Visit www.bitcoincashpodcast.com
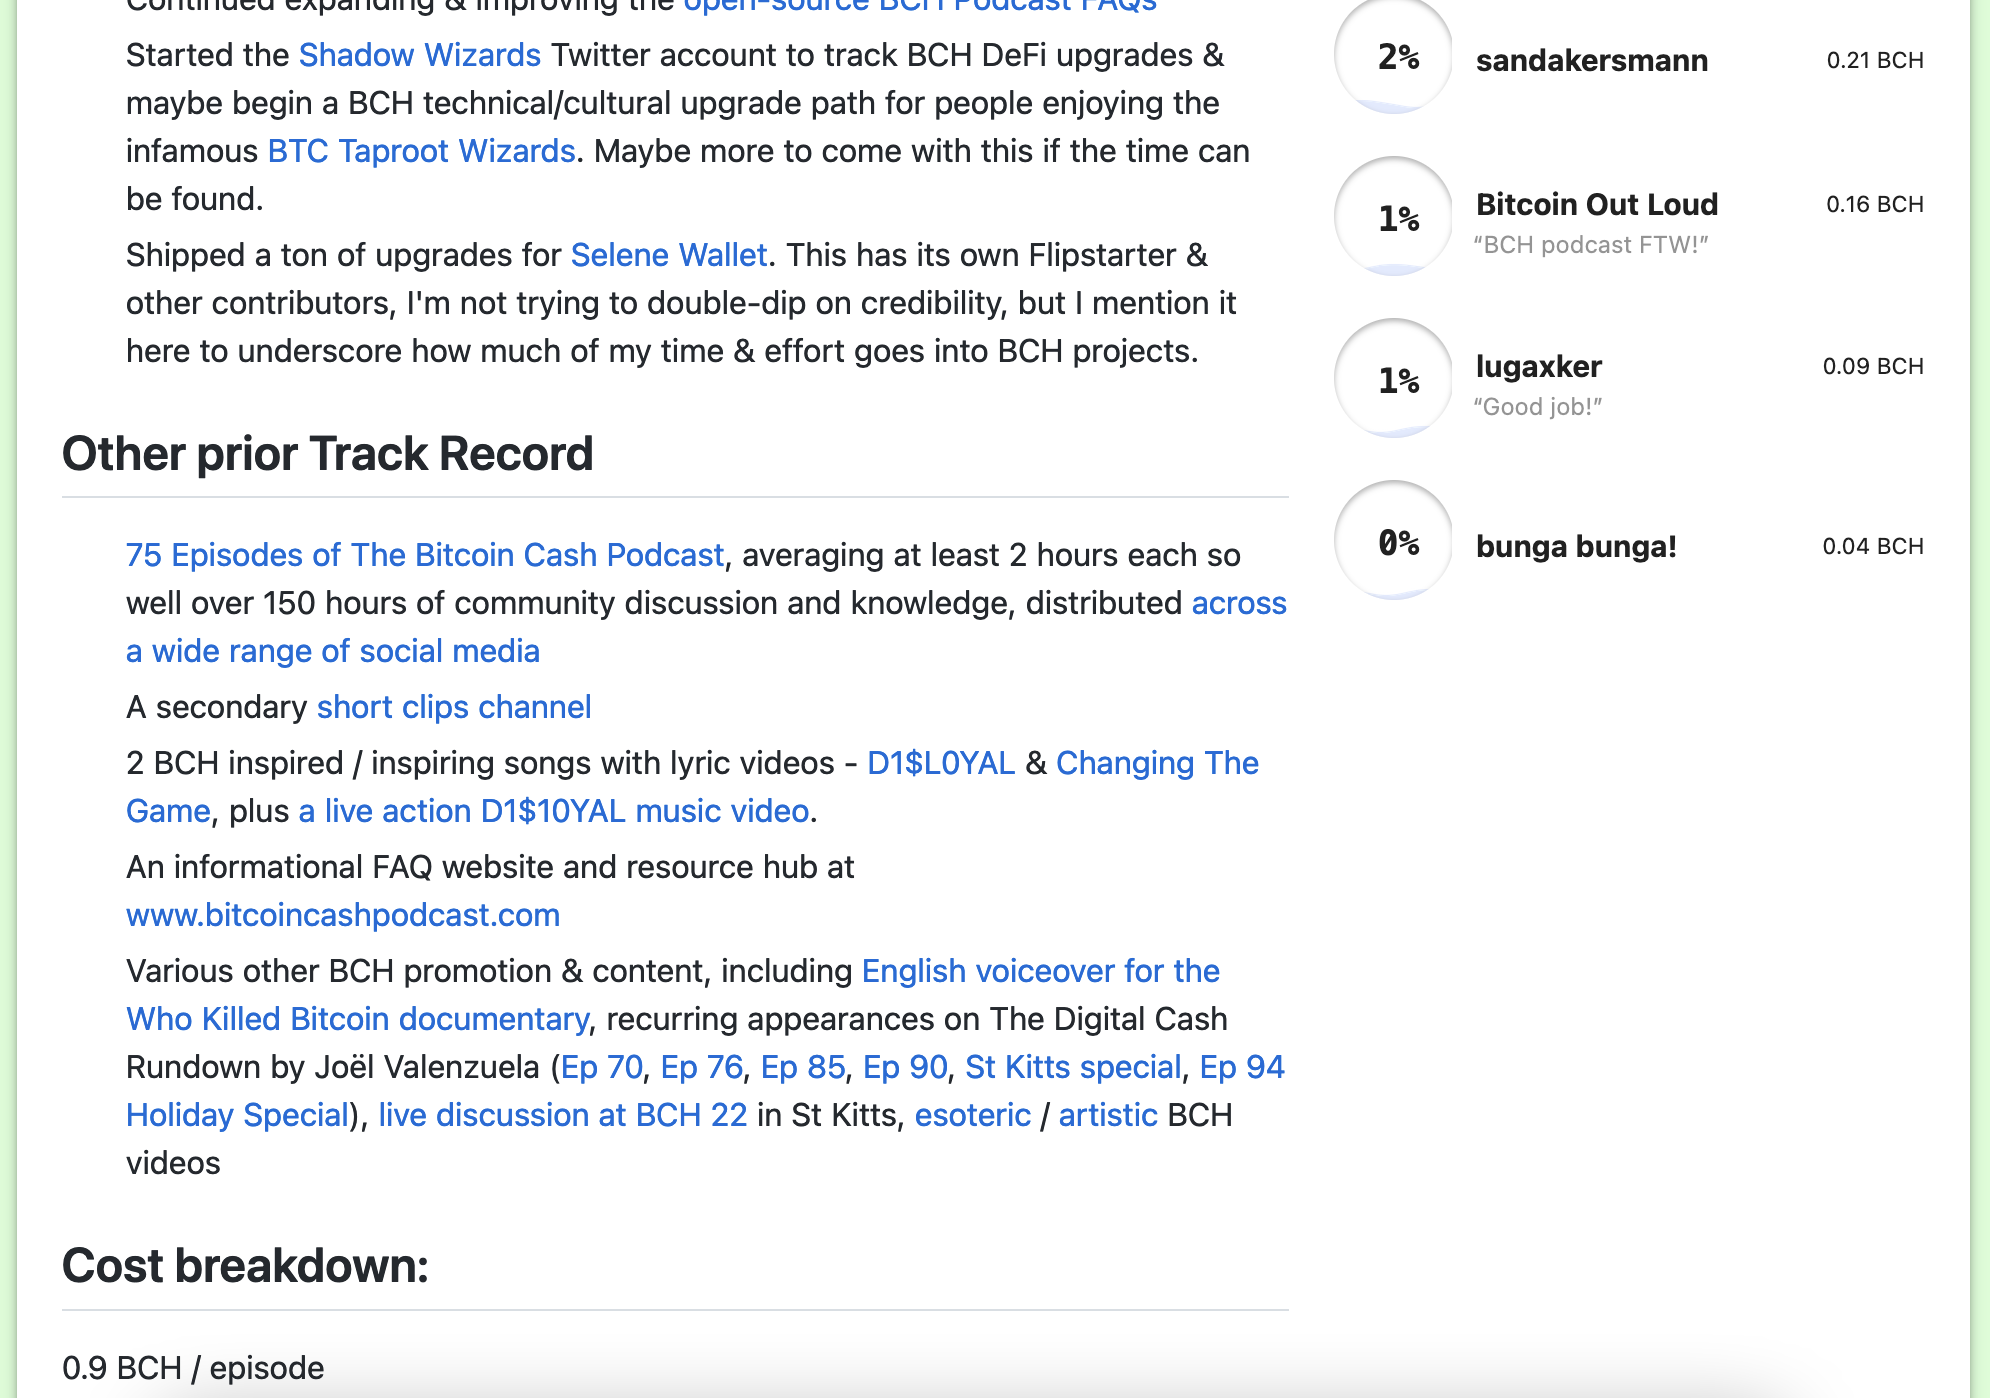1990x1398 pixels. click(x=343, y=915)
